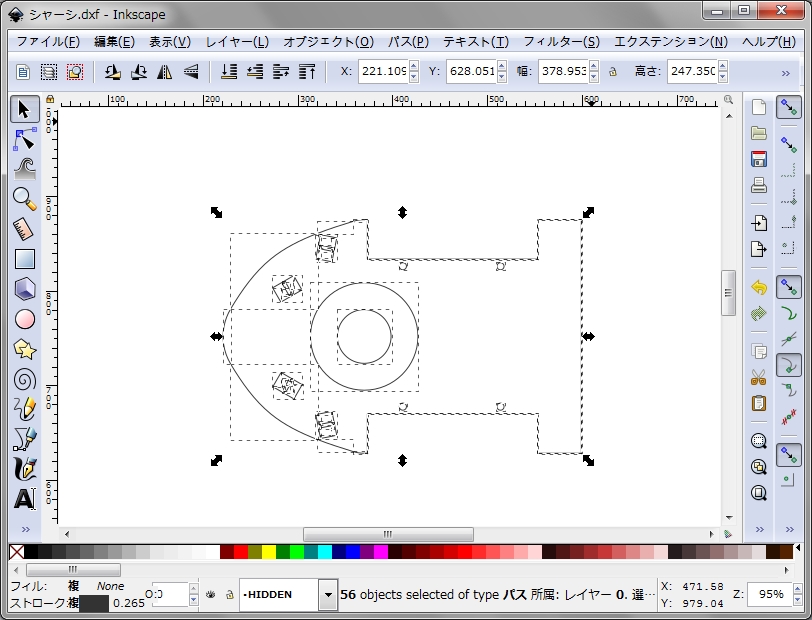Toggle the width-height lock ratio

point(613,72)
